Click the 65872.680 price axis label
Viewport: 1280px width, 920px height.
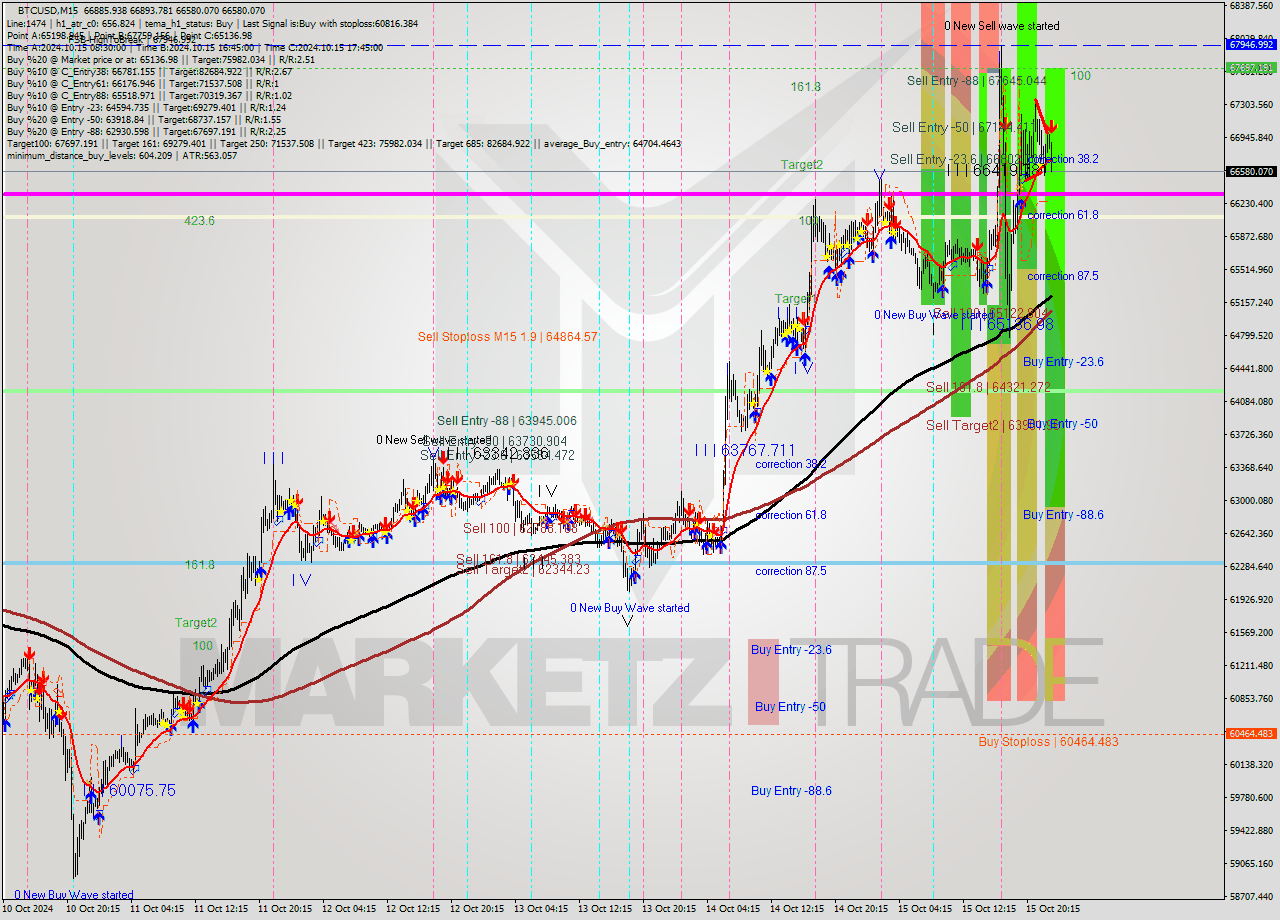pyautogui.click(x=1251, y=236)
